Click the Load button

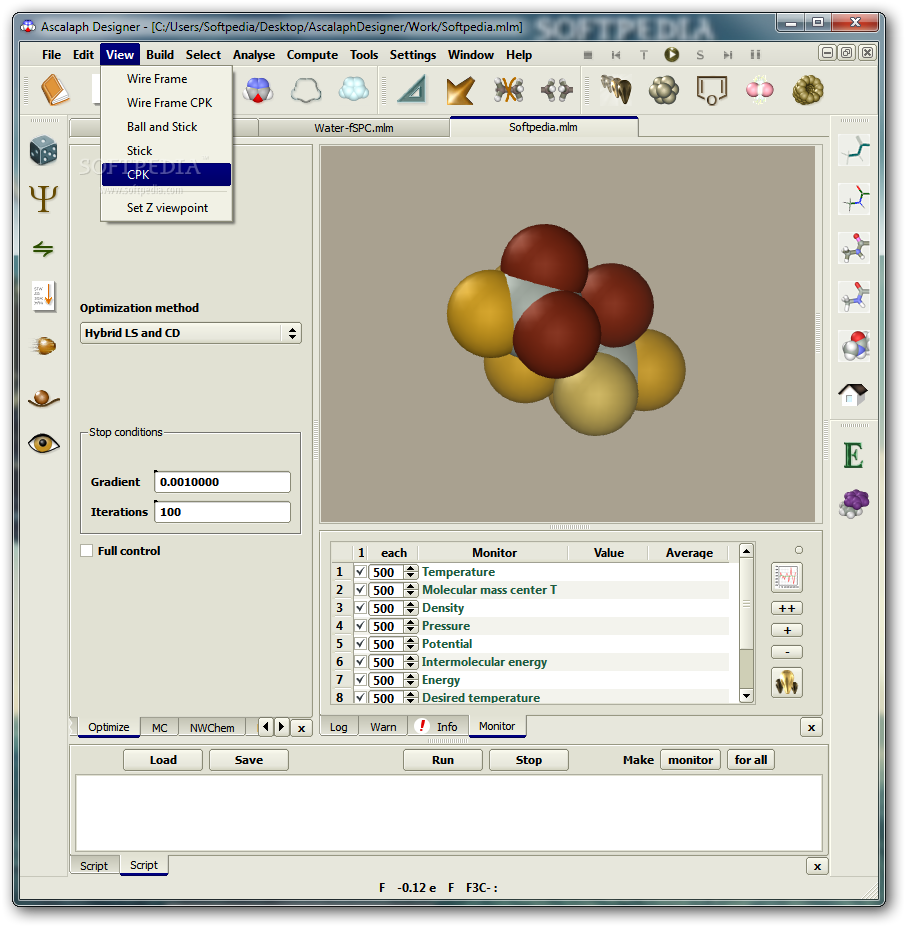point(163,760)
